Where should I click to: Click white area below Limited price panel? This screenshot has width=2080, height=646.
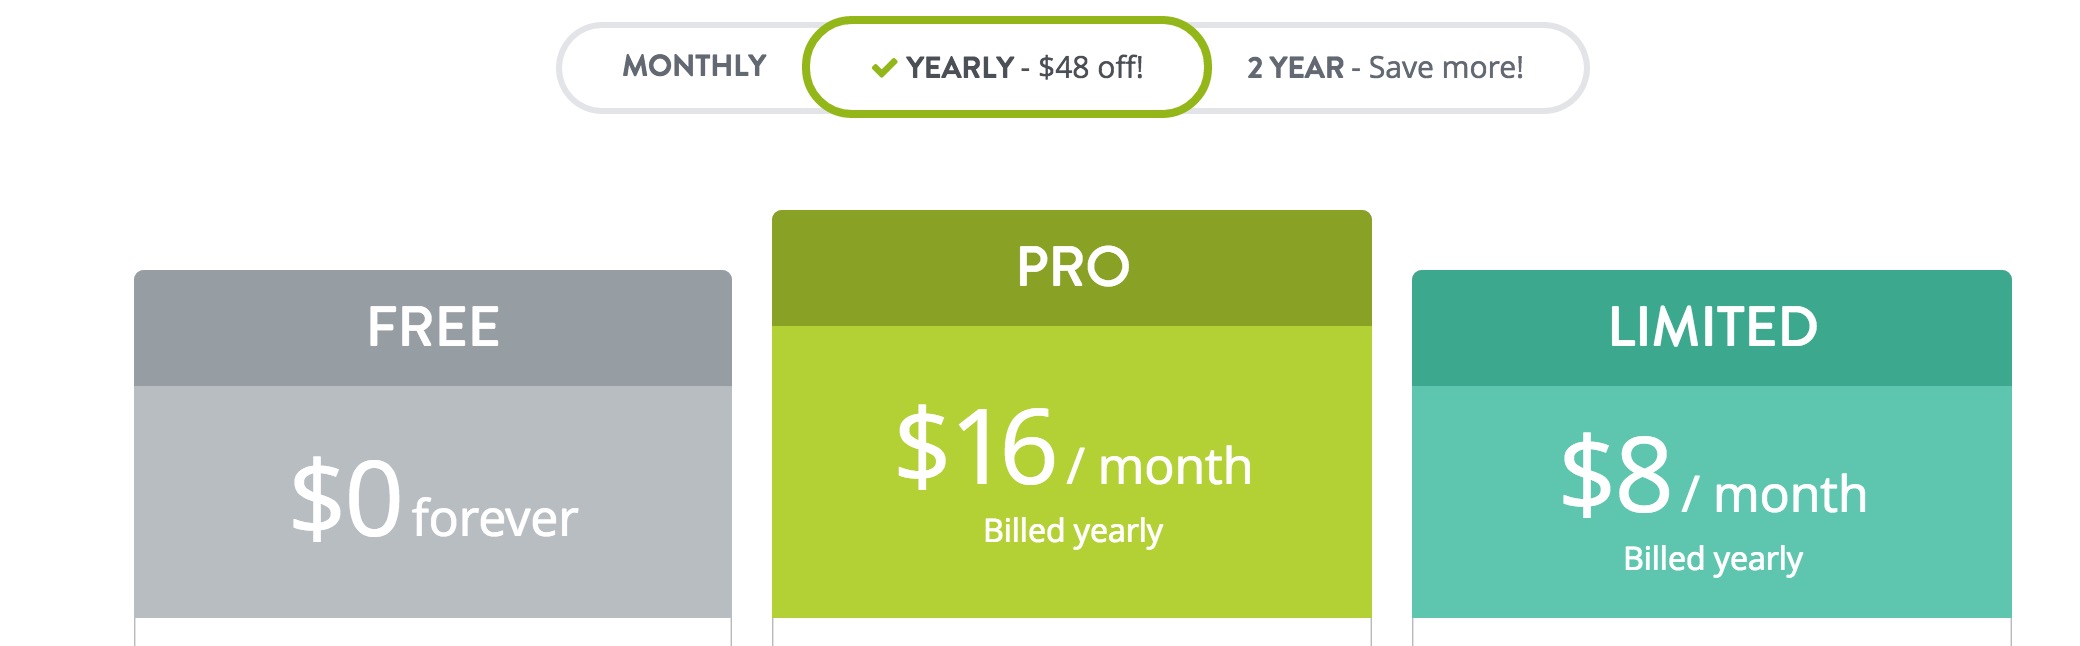click(x=1712, y=632)
